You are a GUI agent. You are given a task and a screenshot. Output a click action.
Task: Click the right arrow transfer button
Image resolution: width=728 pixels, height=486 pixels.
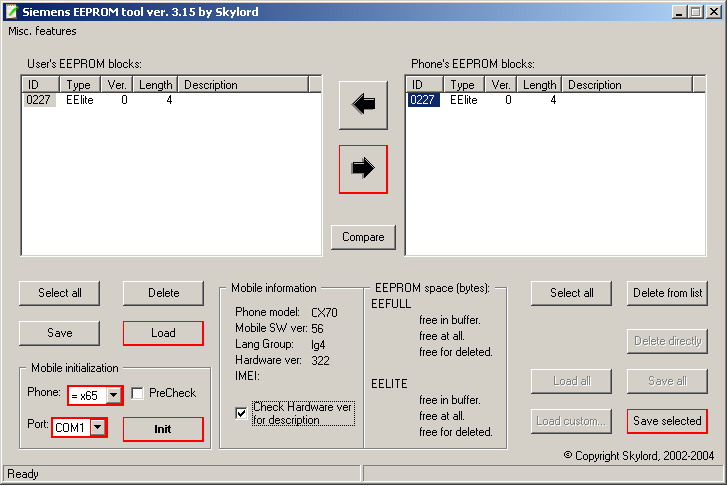click(x=363, y=169)
